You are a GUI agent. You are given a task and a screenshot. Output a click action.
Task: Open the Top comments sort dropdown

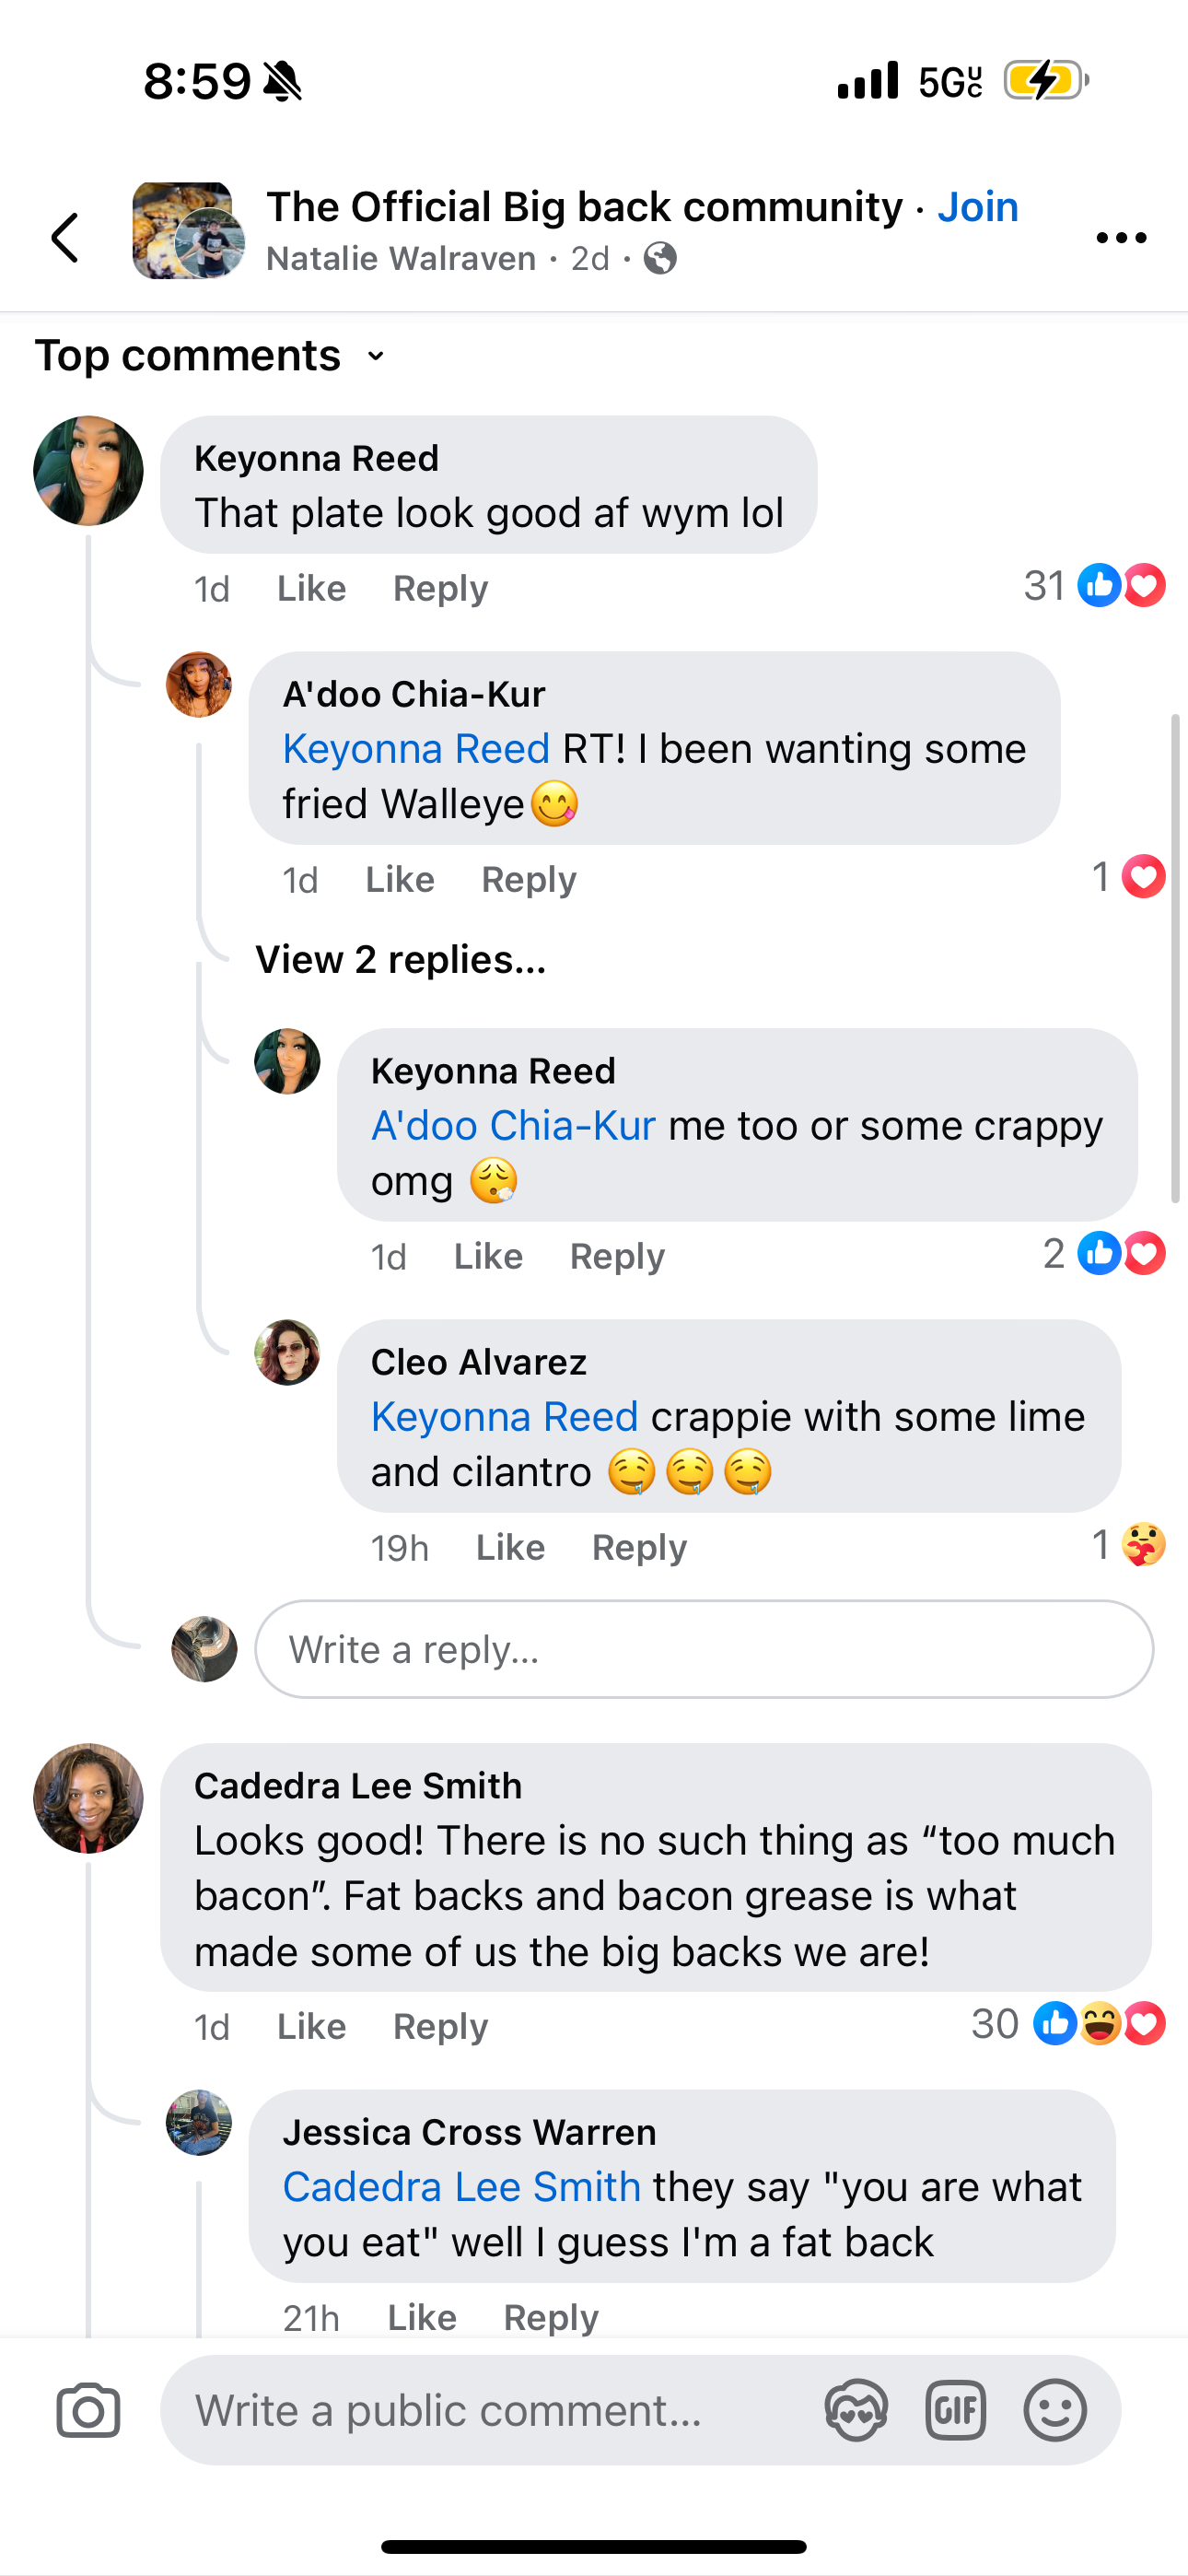pos(210,355)
